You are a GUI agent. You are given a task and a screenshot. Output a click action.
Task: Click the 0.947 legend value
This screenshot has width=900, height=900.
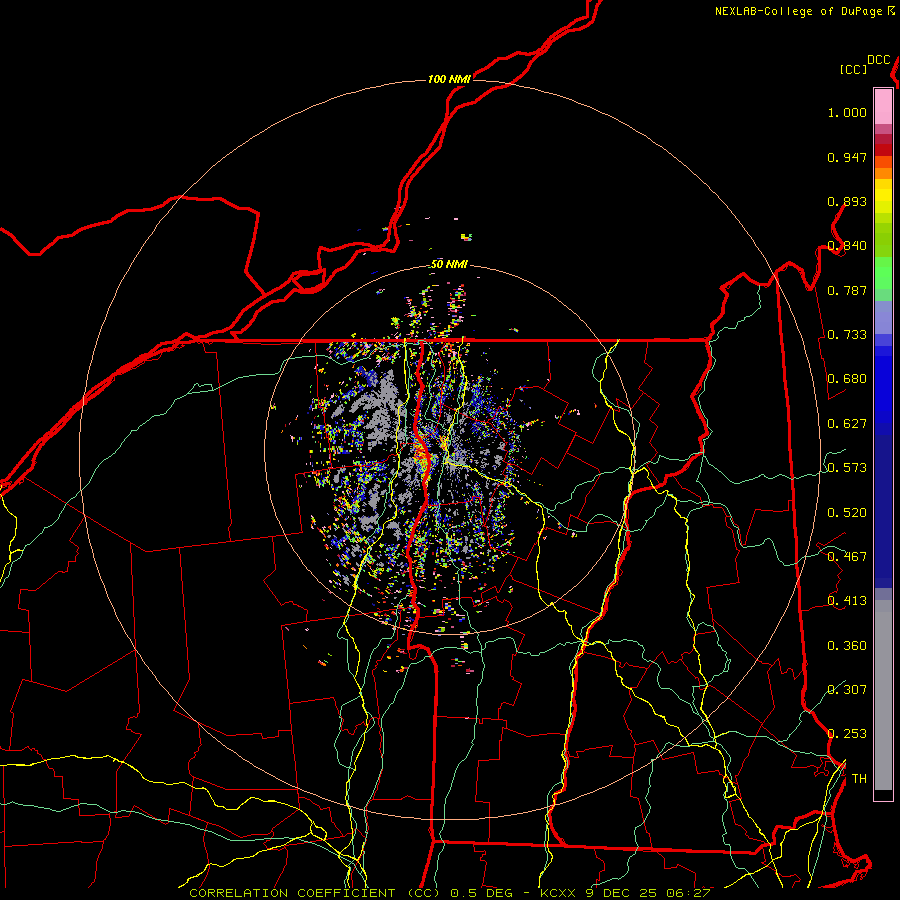[847, 157]
